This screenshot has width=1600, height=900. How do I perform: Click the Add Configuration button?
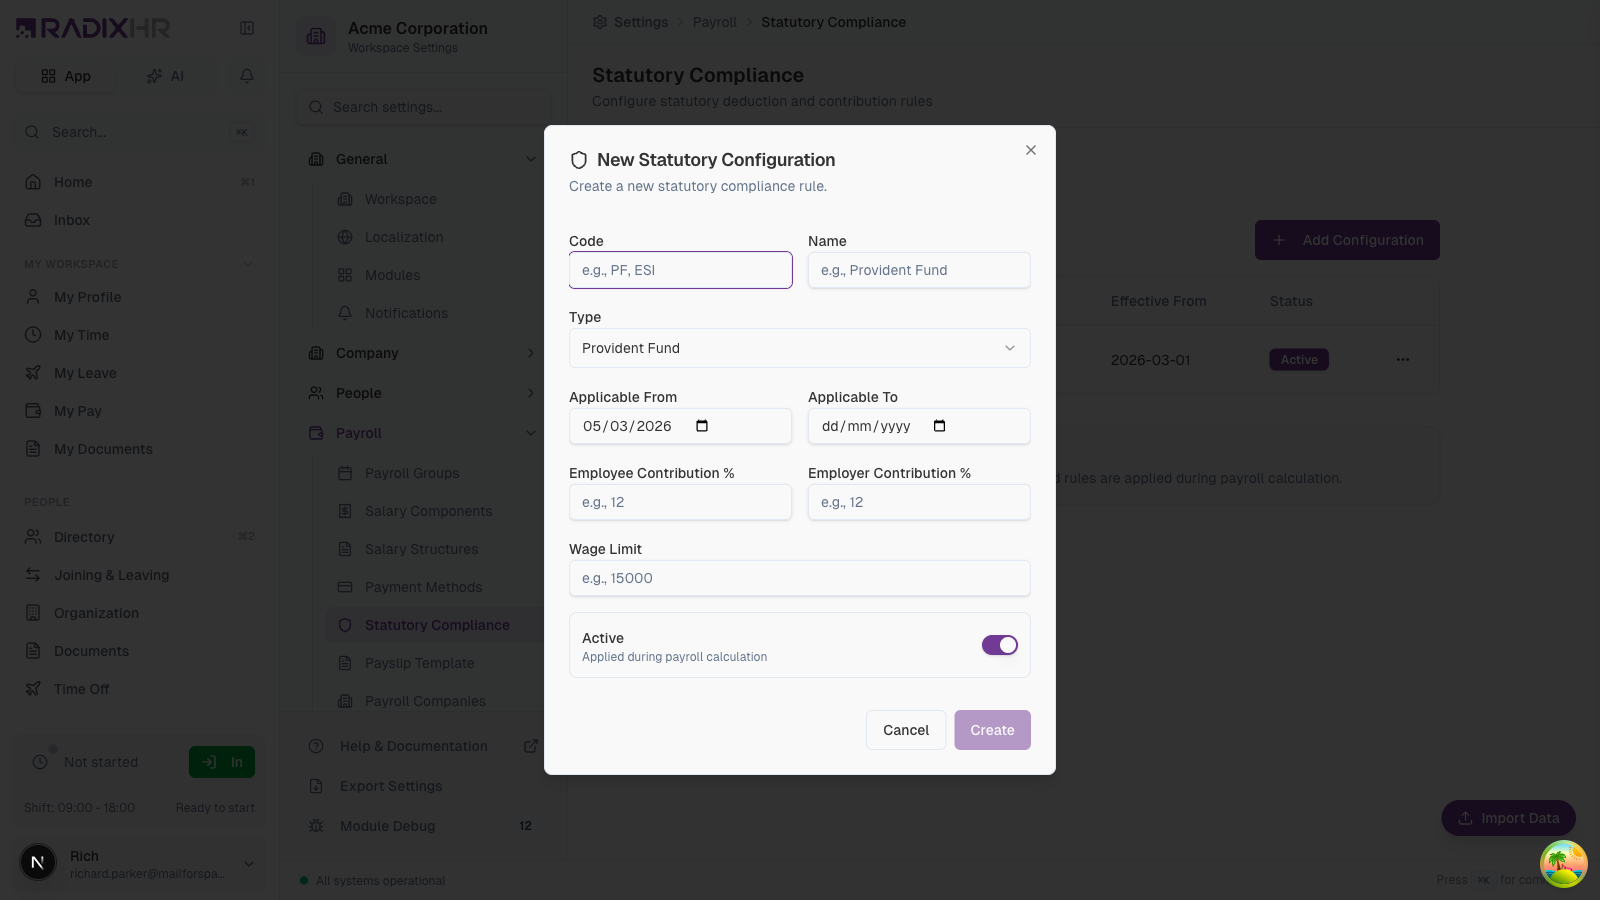pyautogui.click(x=1347, y=240)
